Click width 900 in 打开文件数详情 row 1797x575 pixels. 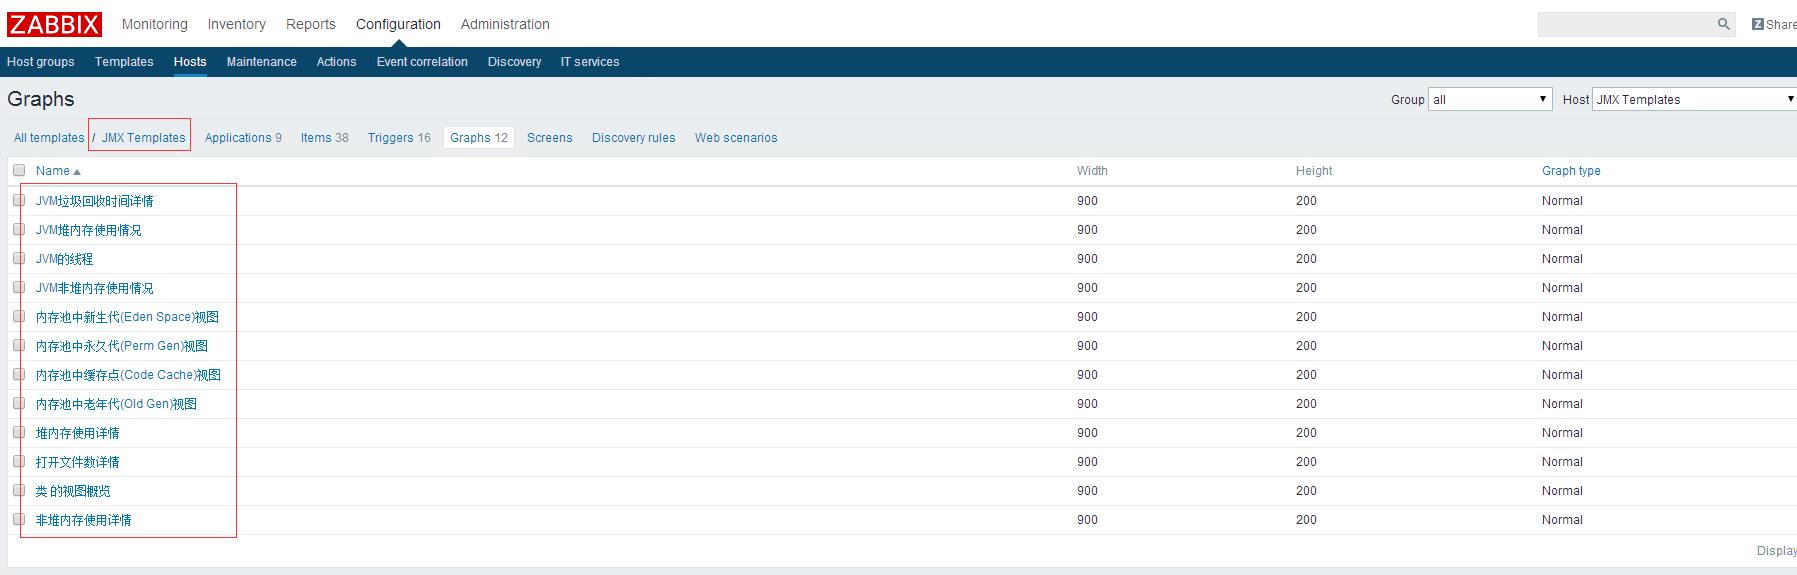pyautogui.click(x=1087, y=462)
